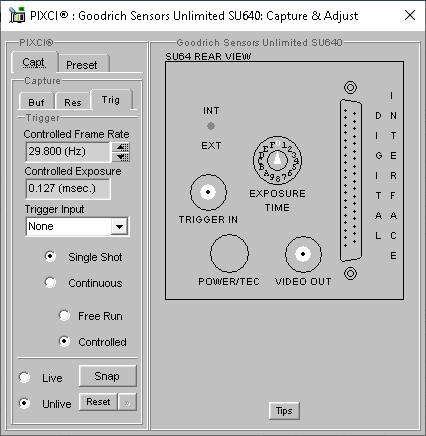Select the Unlive radio button

click(24, 403)
